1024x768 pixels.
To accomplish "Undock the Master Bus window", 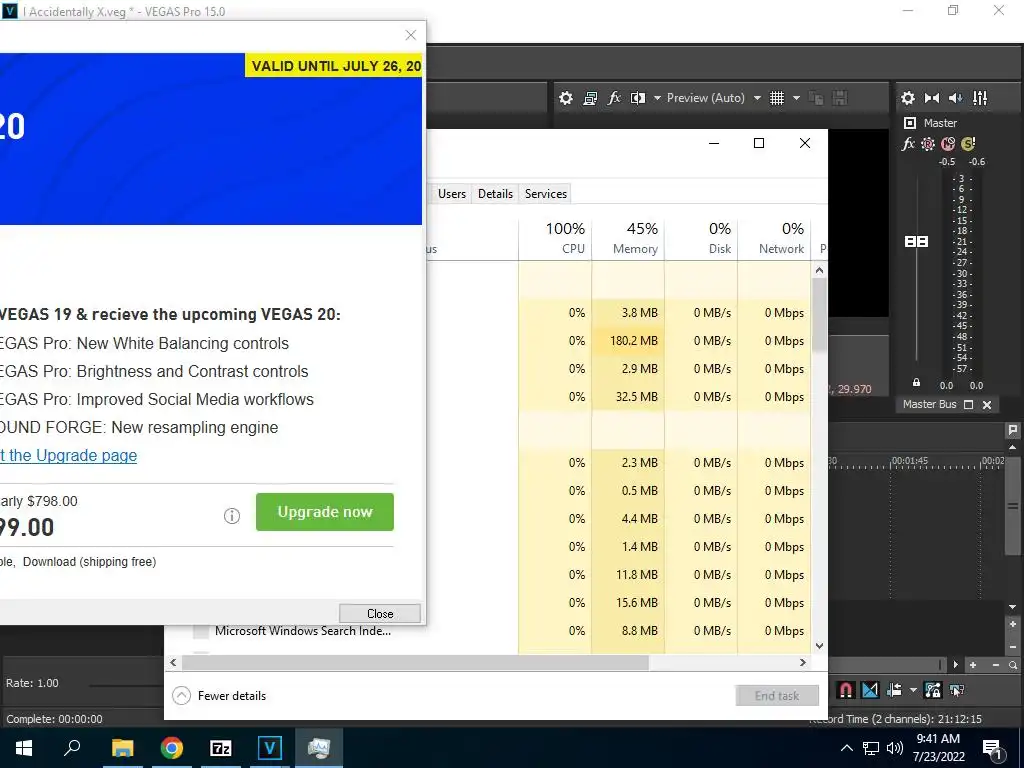I will click(x=969, y=404).
